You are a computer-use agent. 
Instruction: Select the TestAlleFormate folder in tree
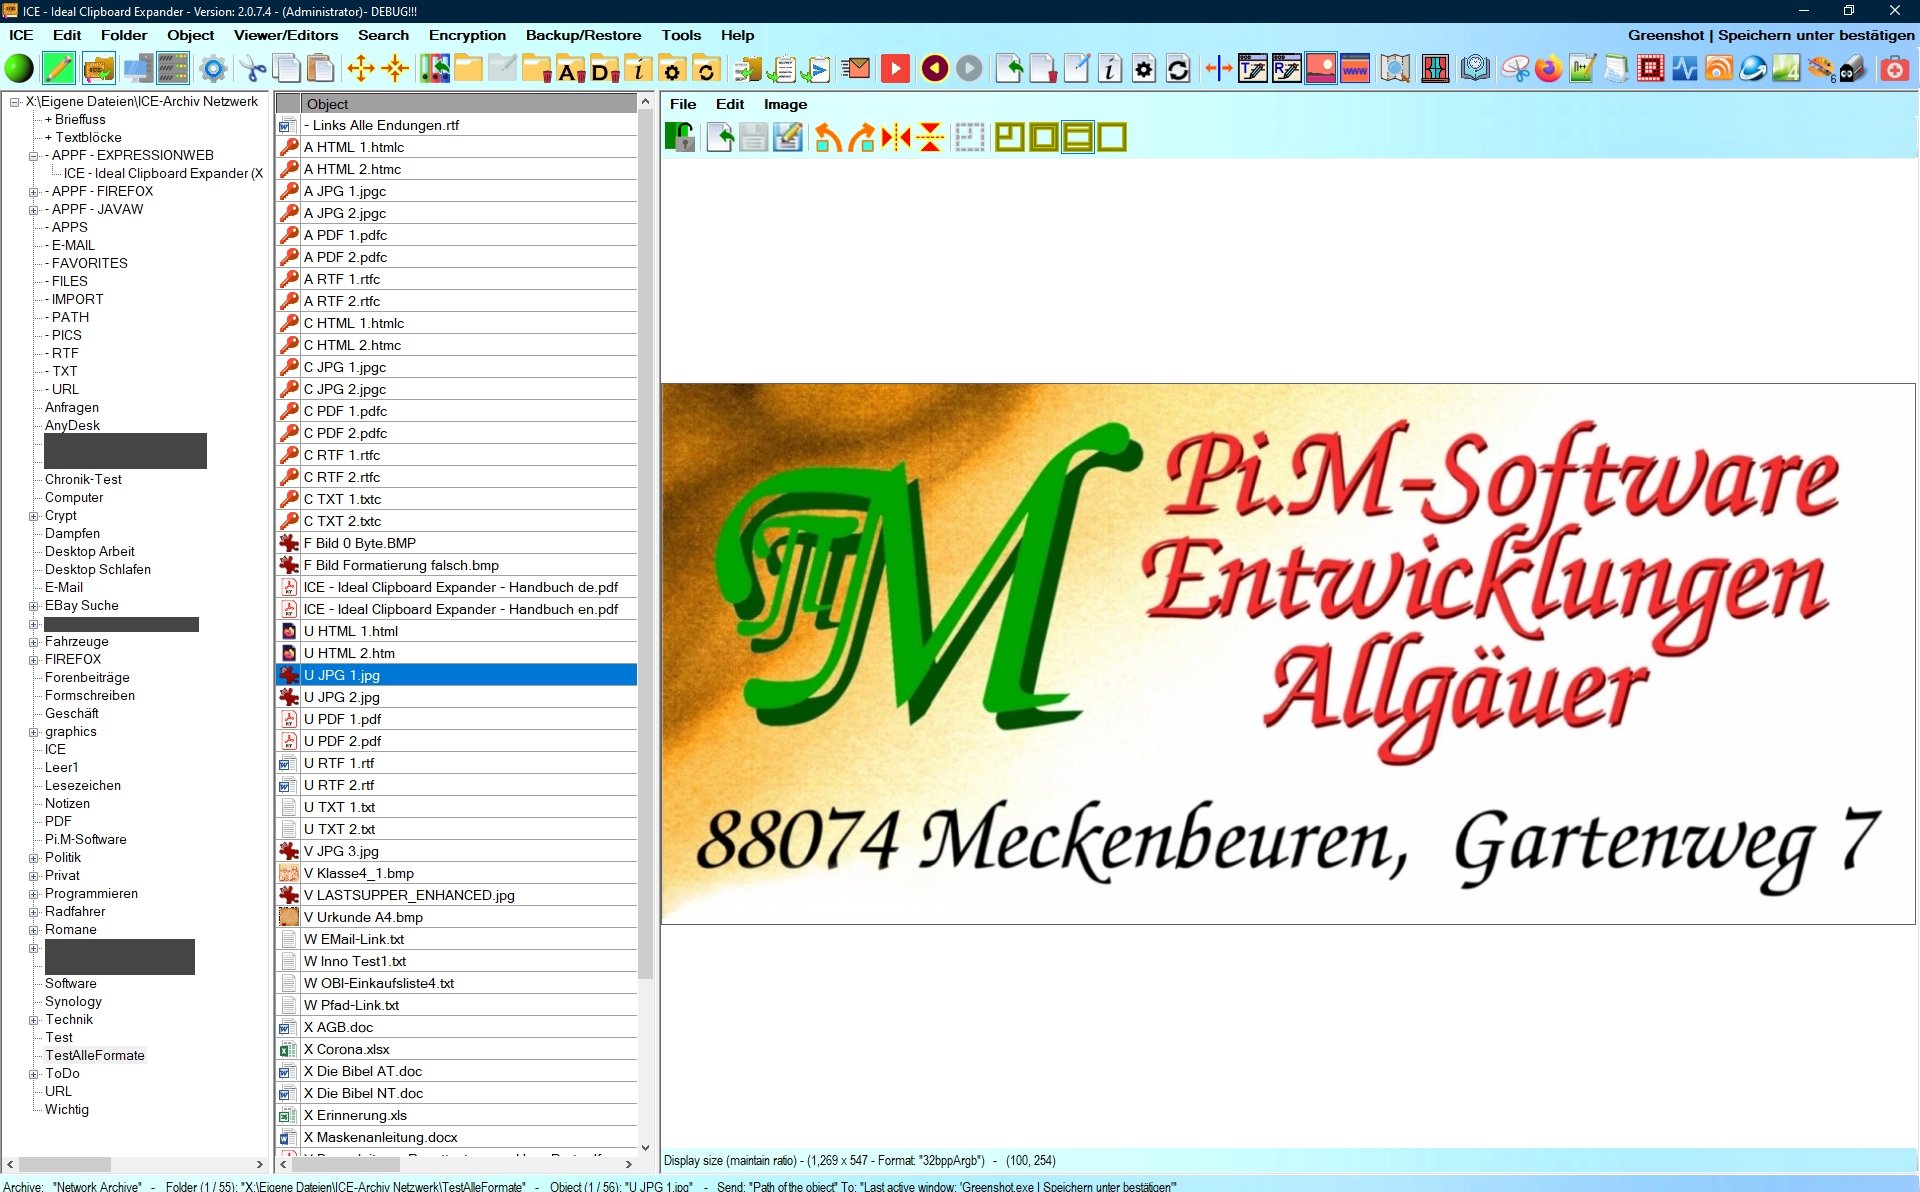point(95,1056)
